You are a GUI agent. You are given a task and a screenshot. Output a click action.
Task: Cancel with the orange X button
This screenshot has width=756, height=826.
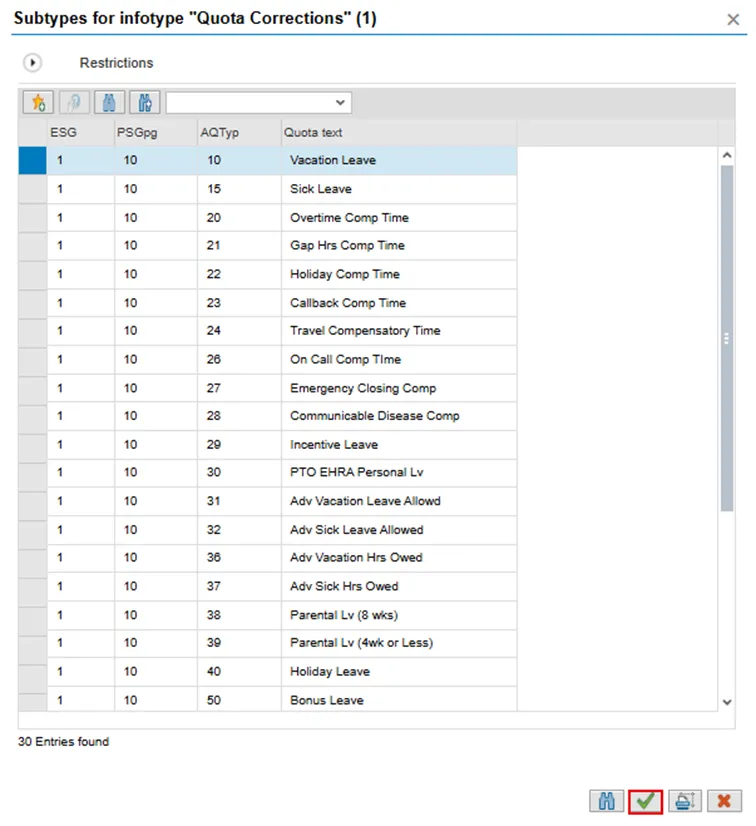722,800
